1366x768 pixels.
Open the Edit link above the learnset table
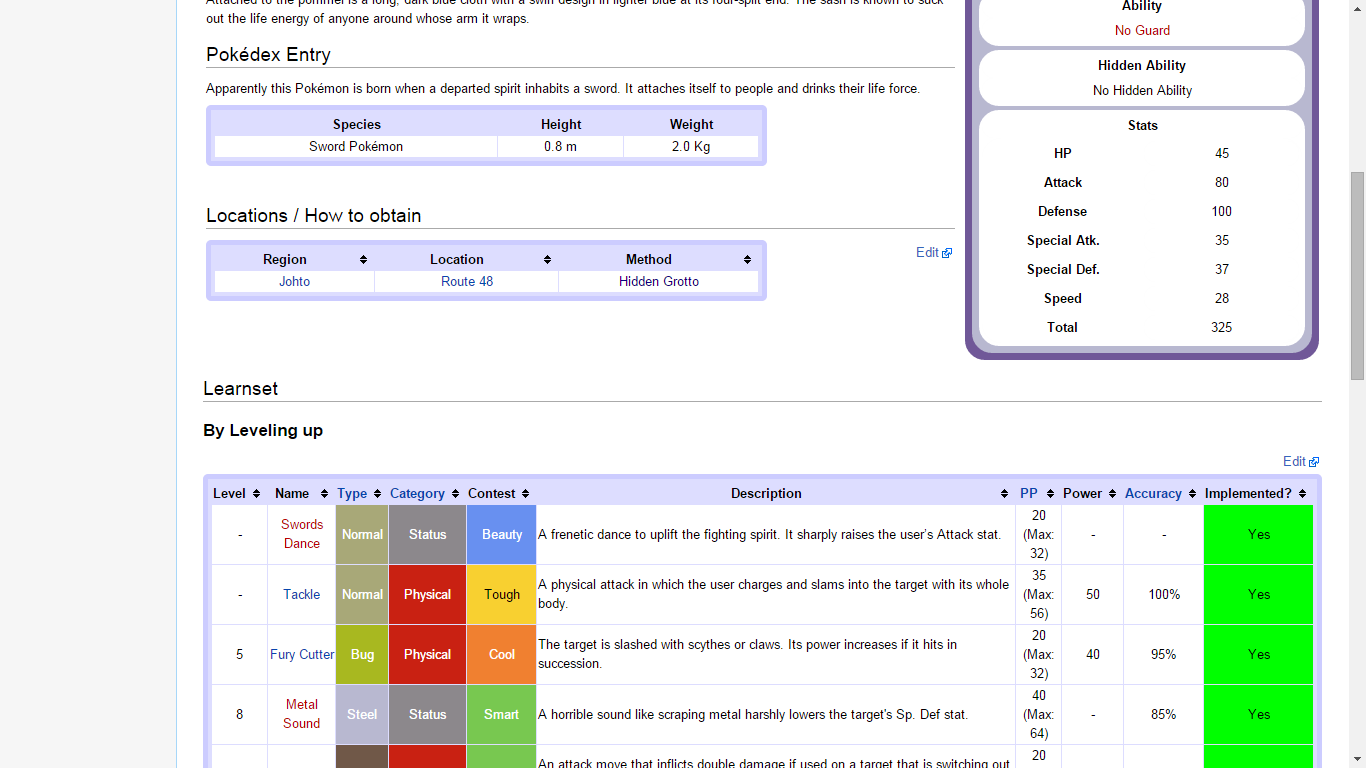pos(1300,462)
